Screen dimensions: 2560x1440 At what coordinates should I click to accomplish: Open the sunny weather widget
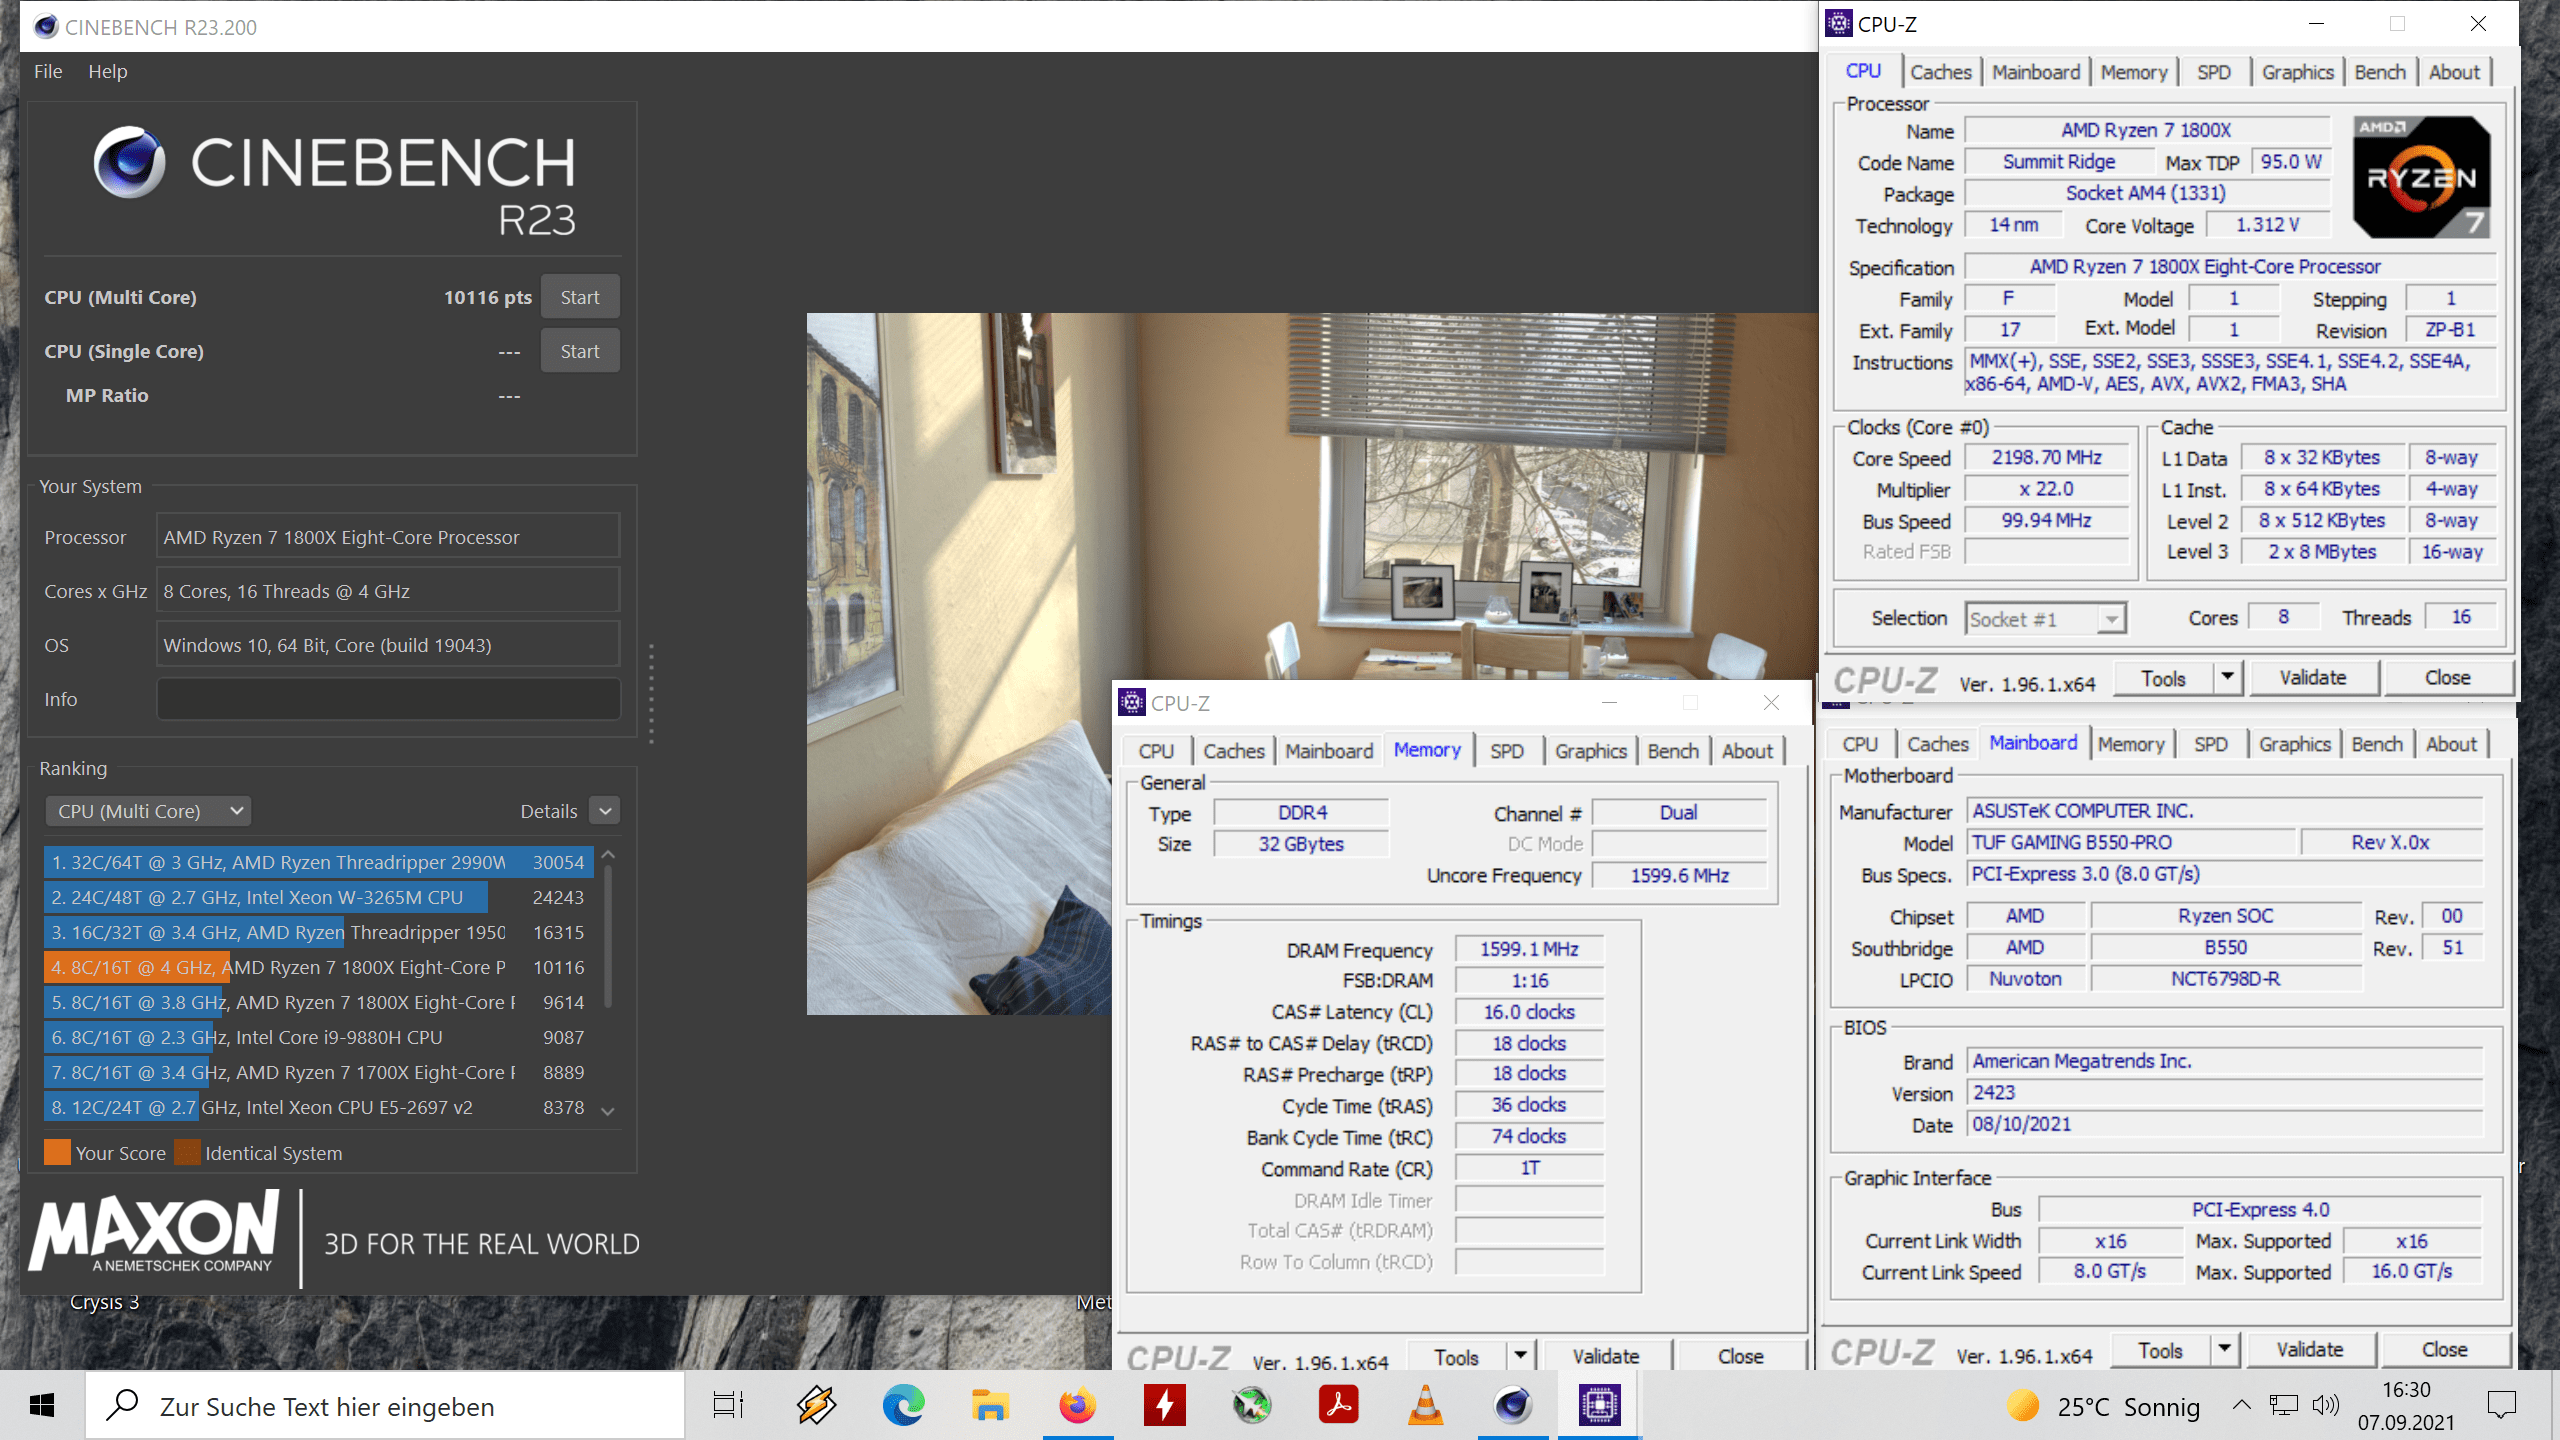click(2103, 1406)
